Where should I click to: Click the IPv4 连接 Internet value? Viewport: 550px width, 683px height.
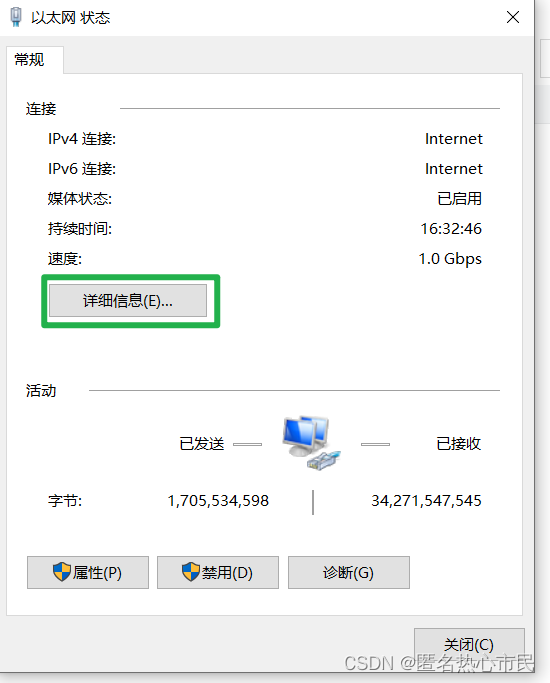(x=454, y=139)
